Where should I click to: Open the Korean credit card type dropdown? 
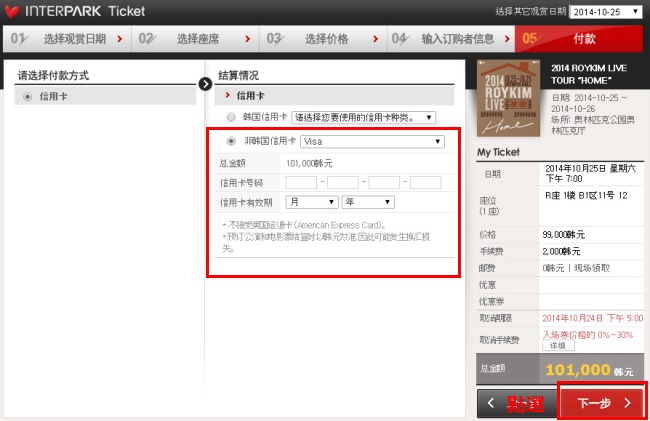pos(364,118)
